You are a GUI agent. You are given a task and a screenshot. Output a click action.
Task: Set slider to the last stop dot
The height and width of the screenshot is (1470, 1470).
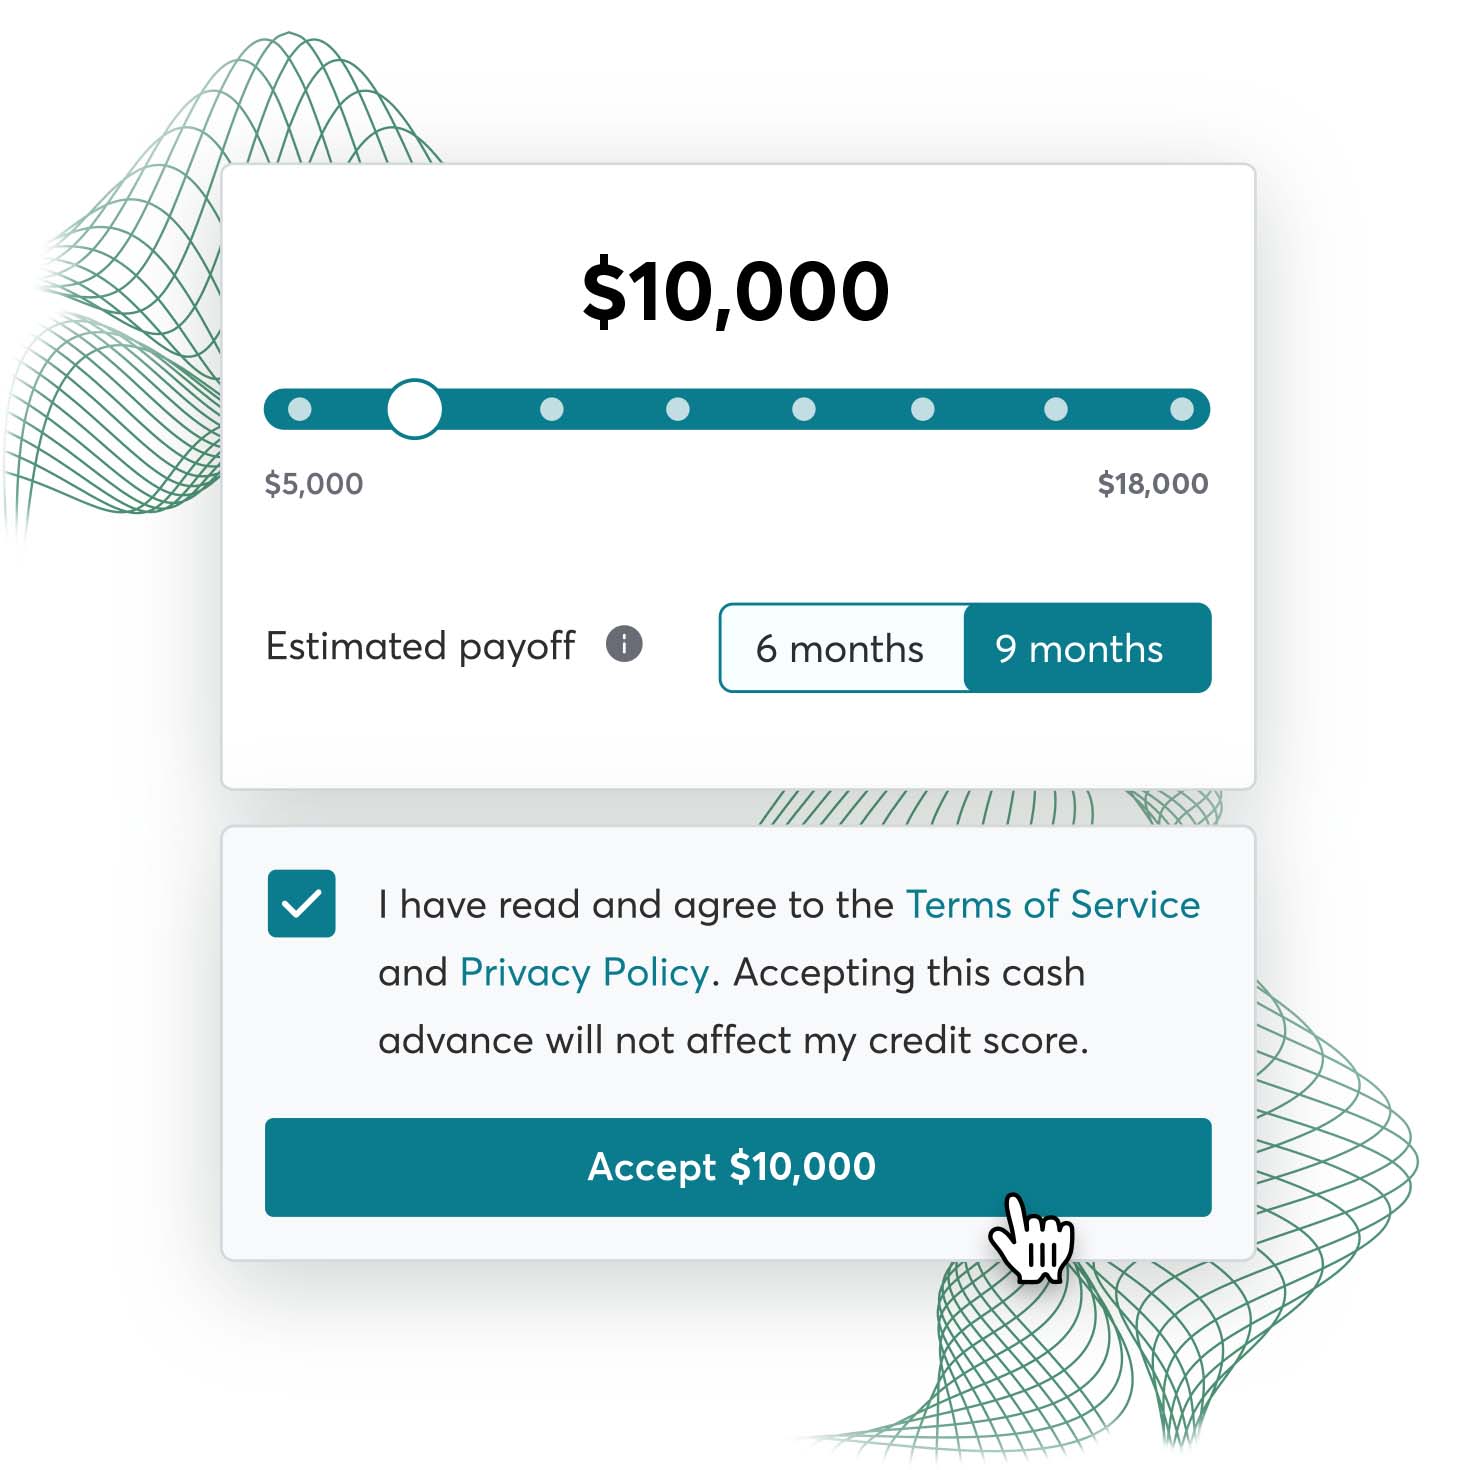point(1182,409)
